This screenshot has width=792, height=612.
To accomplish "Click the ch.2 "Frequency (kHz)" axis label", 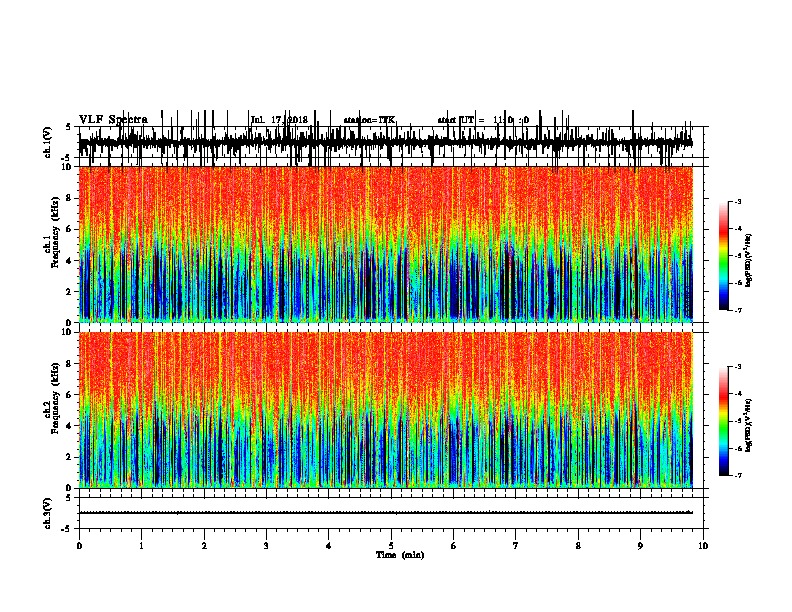I will [55, 398].
